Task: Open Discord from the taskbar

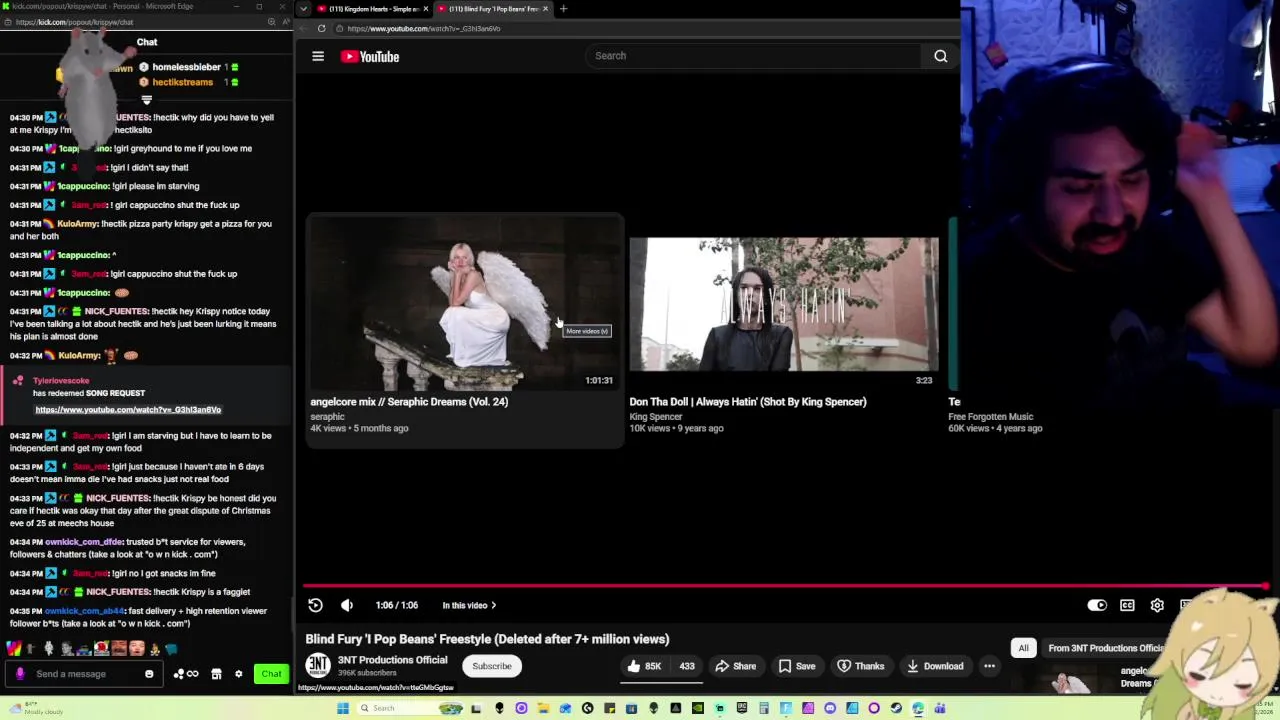Action: (x=830, y=708)
